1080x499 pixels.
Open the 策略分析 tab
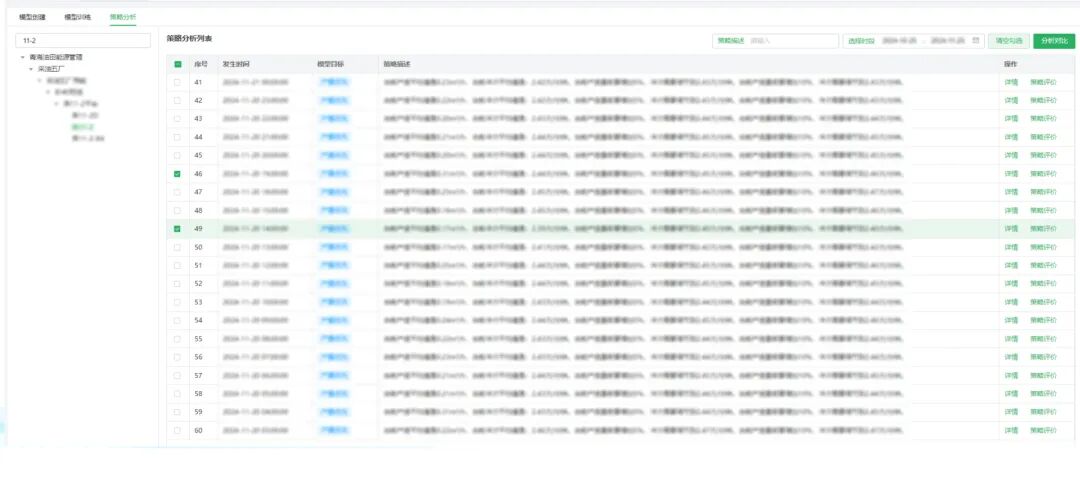point(123,17)
